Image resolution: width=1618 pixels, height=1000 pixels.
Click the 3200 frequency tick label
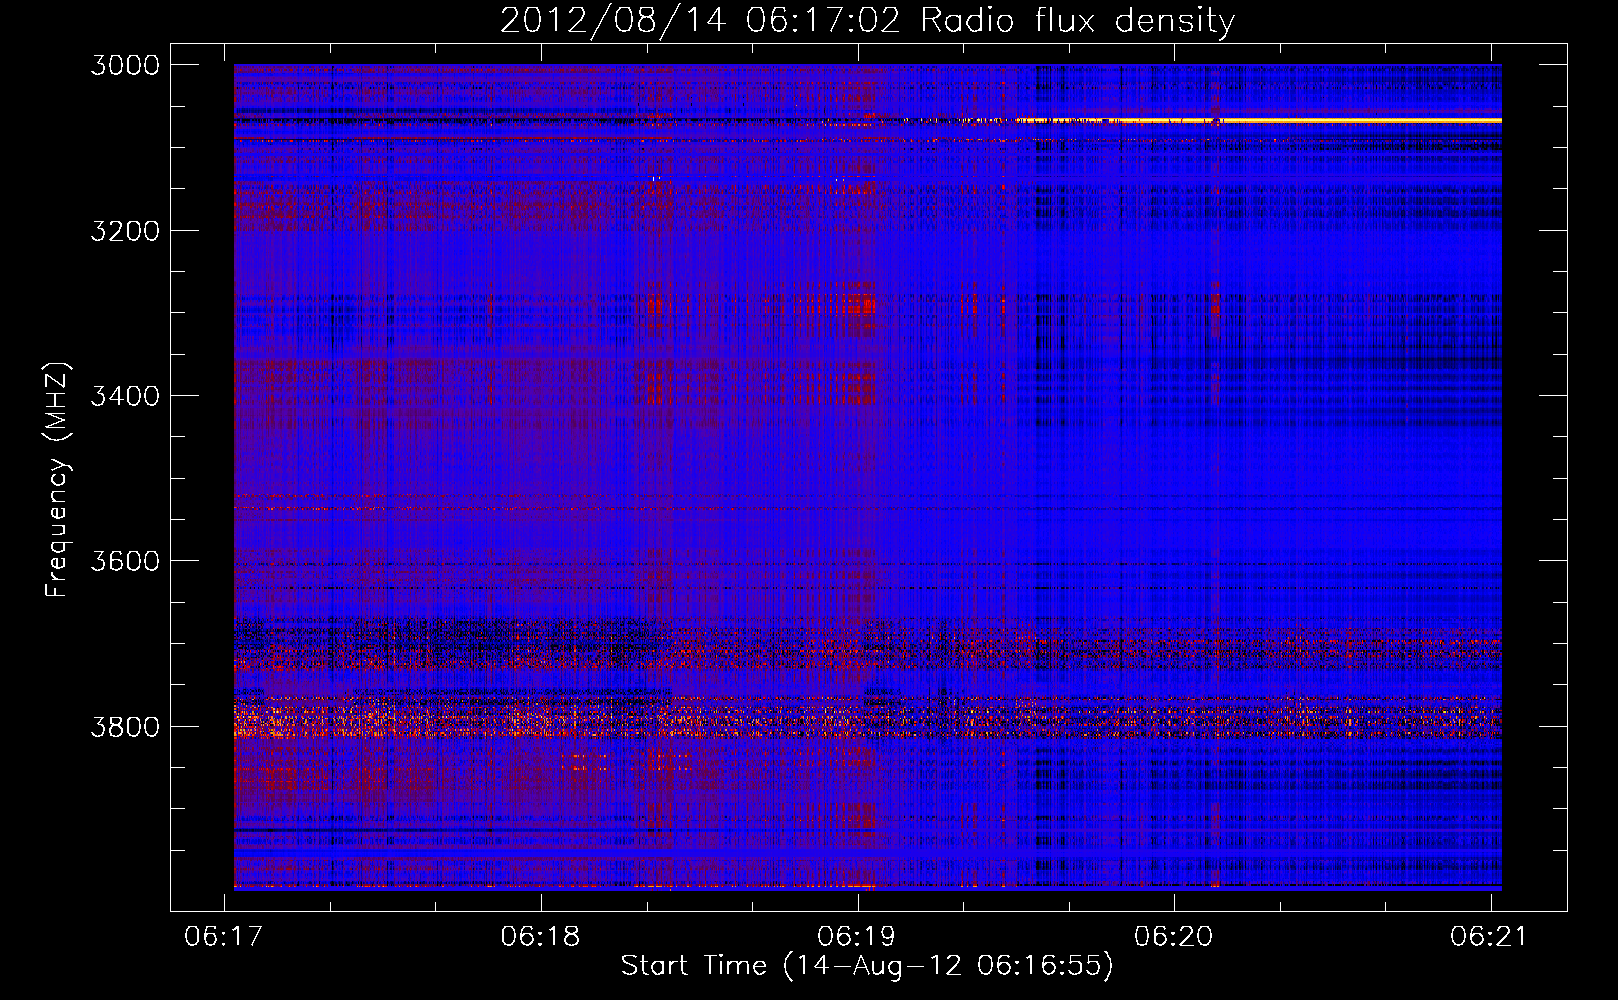[x=125, y=231]
